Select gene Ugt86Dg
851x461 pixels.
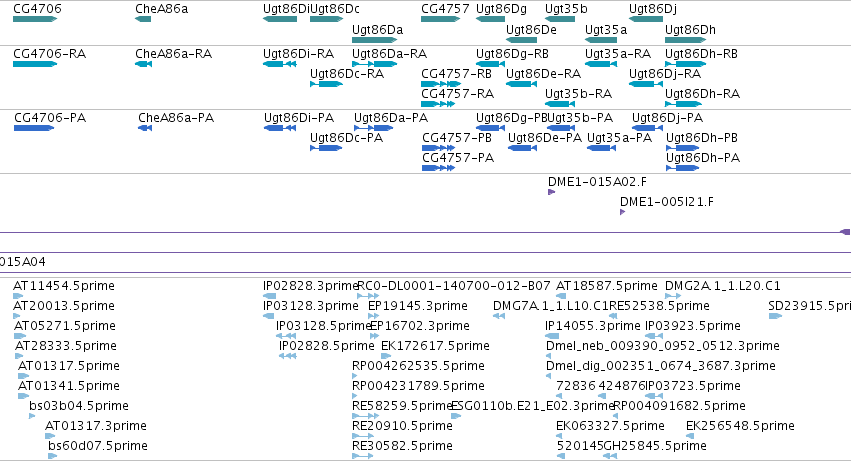click(x=490, y=19)
